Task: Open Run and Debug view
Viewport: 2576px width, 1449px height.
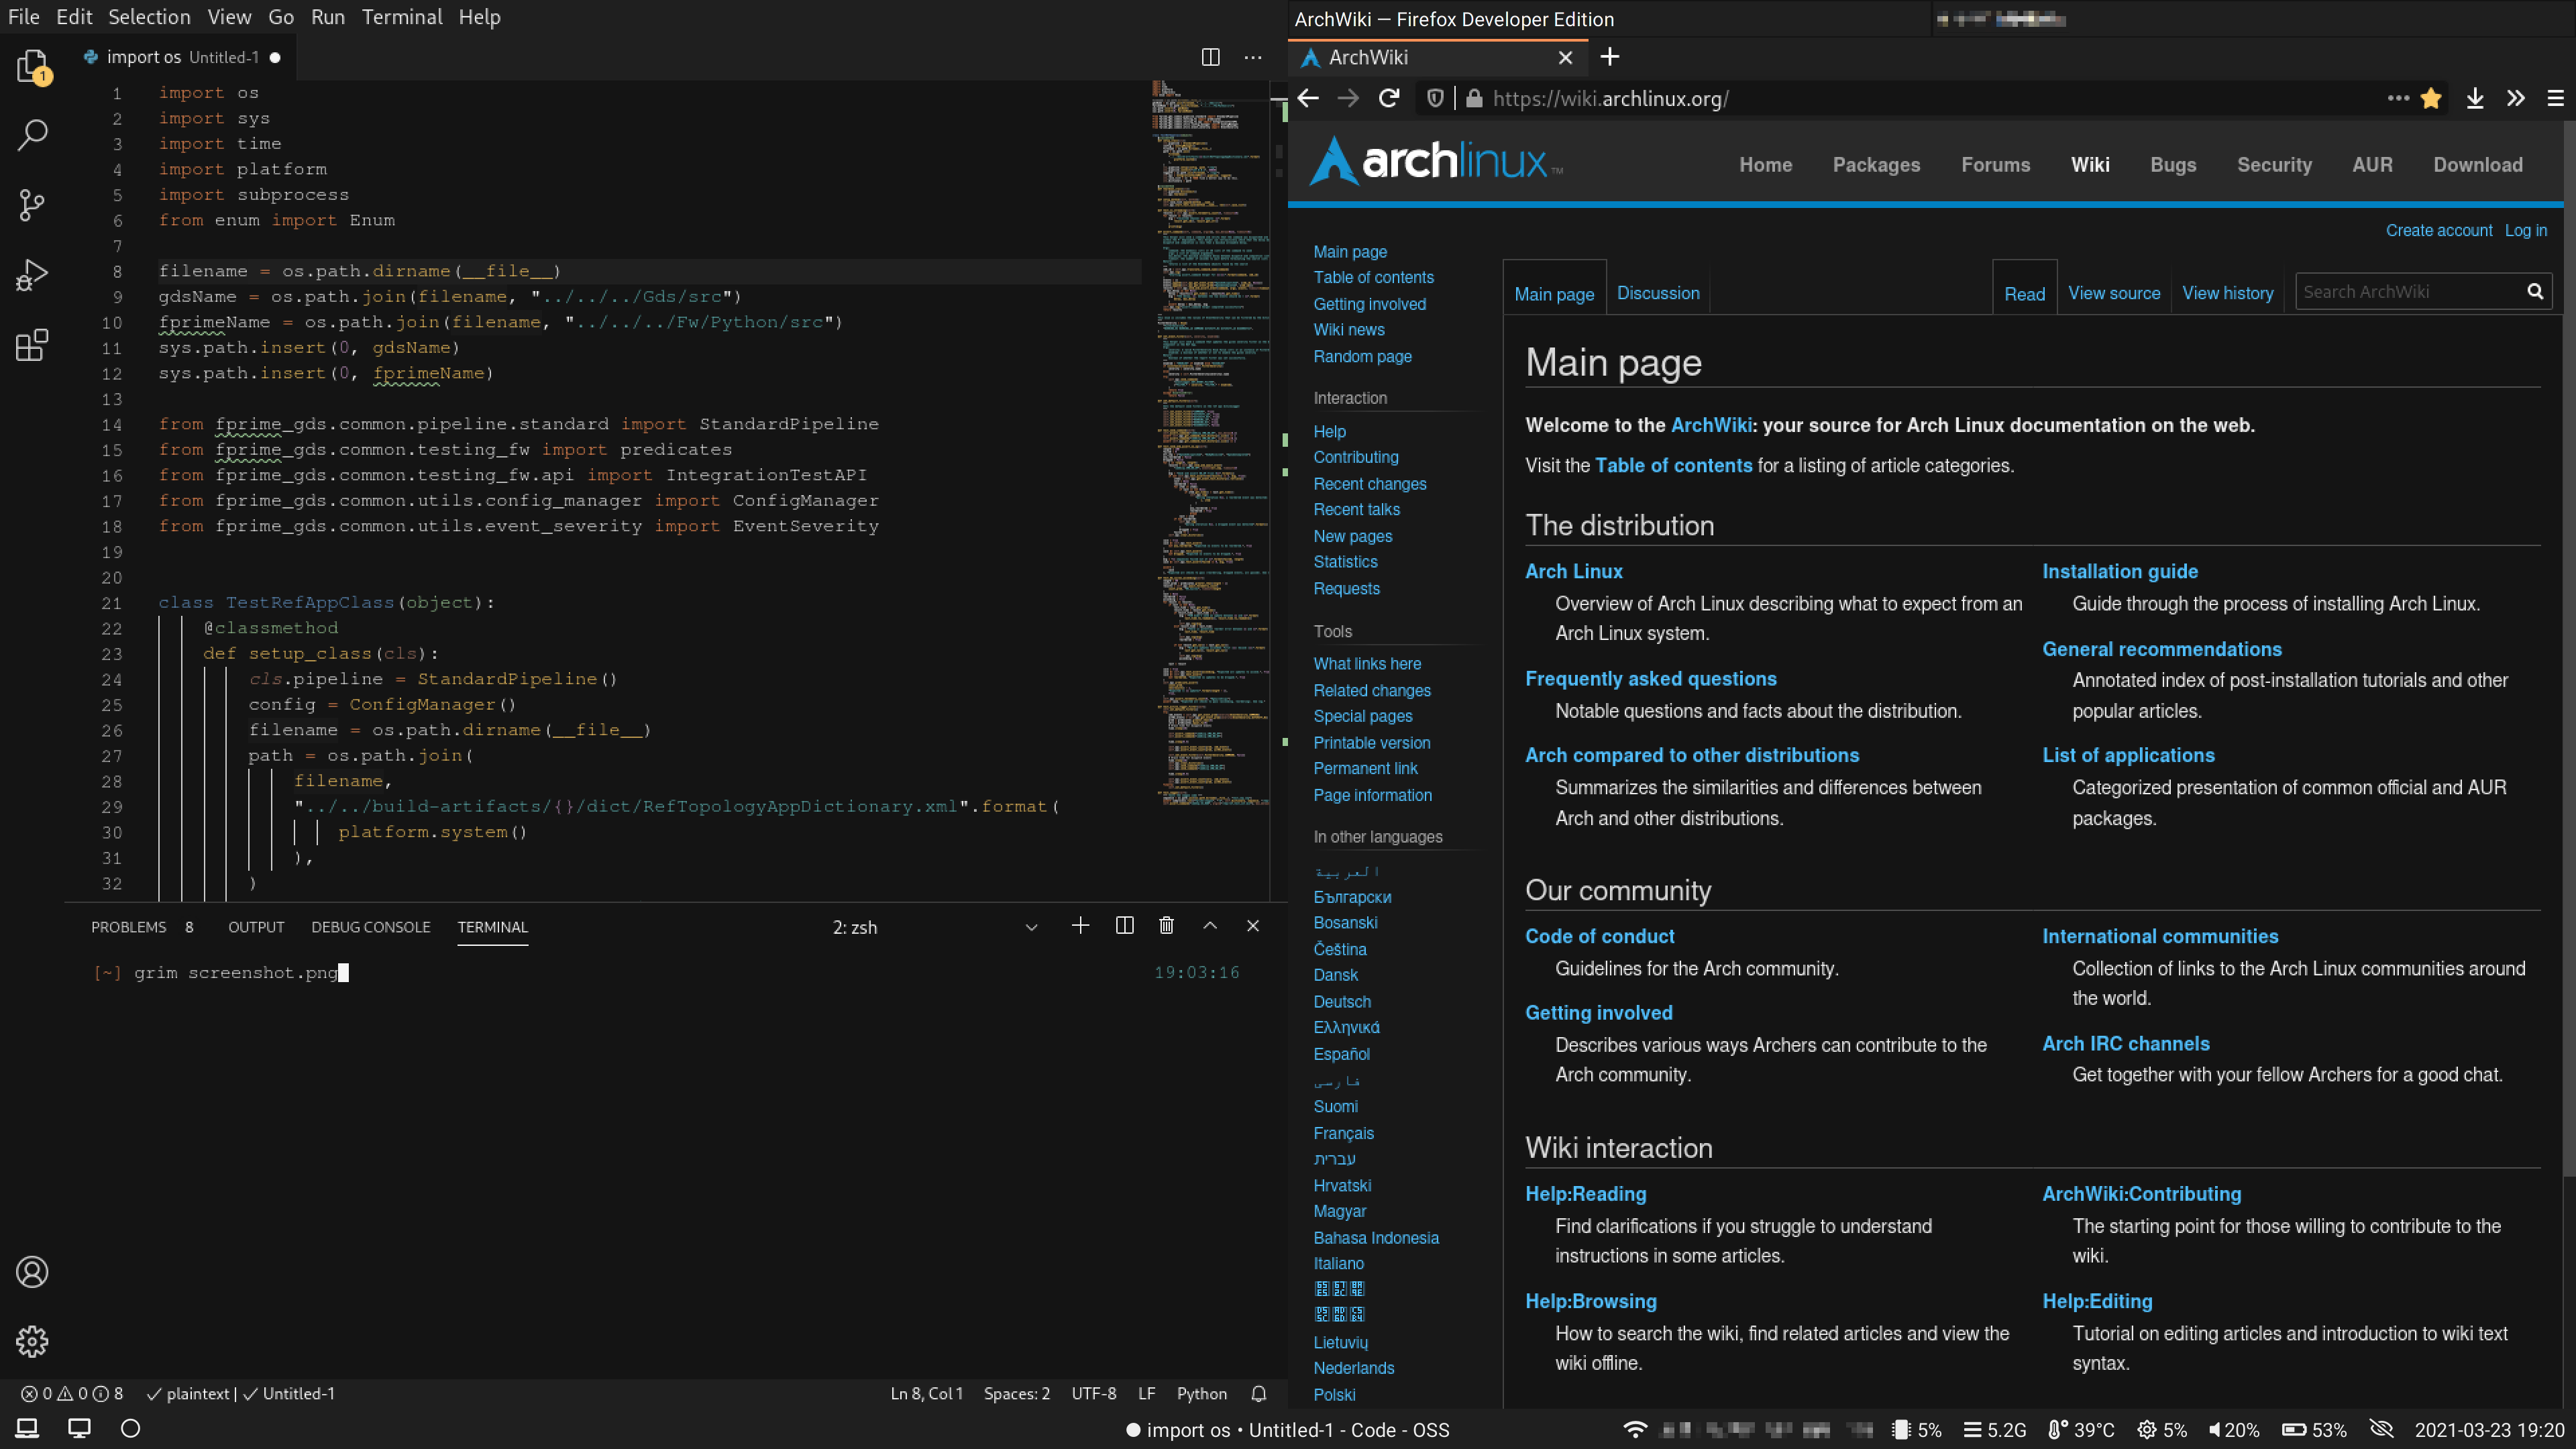Action: pyautogui.click(x=32, y=275)
